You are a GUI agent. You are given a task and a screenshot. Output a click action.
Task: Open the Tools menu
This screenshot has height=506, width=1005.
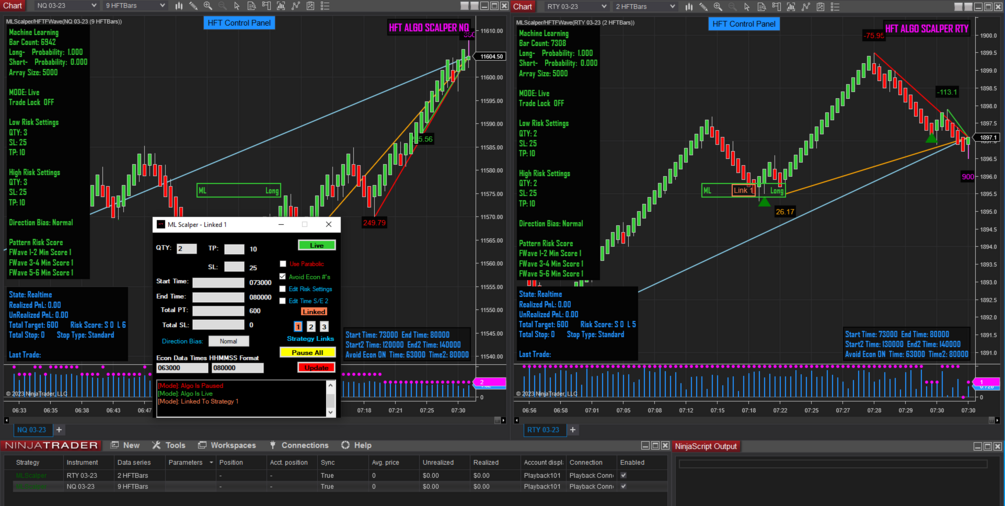pos(169,445)
